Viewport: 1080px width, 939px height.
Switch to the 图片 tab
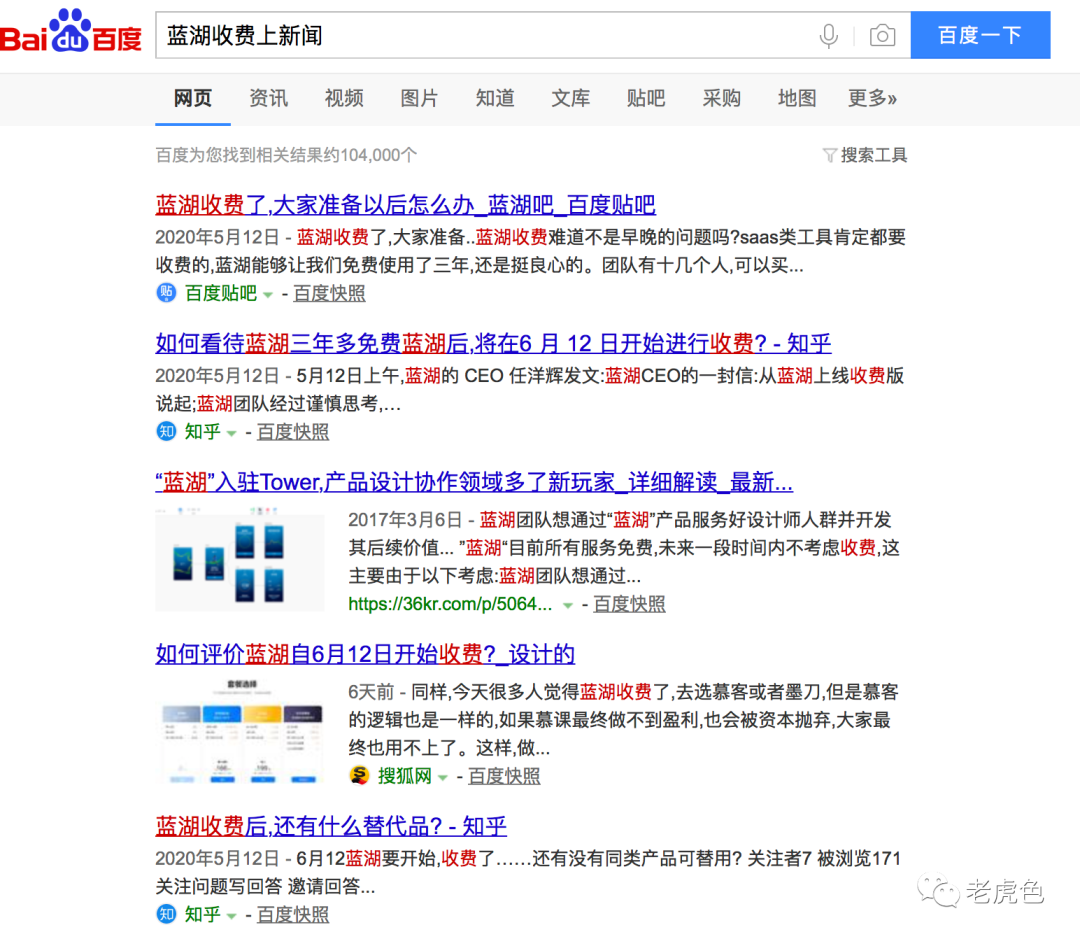point(419,98)
